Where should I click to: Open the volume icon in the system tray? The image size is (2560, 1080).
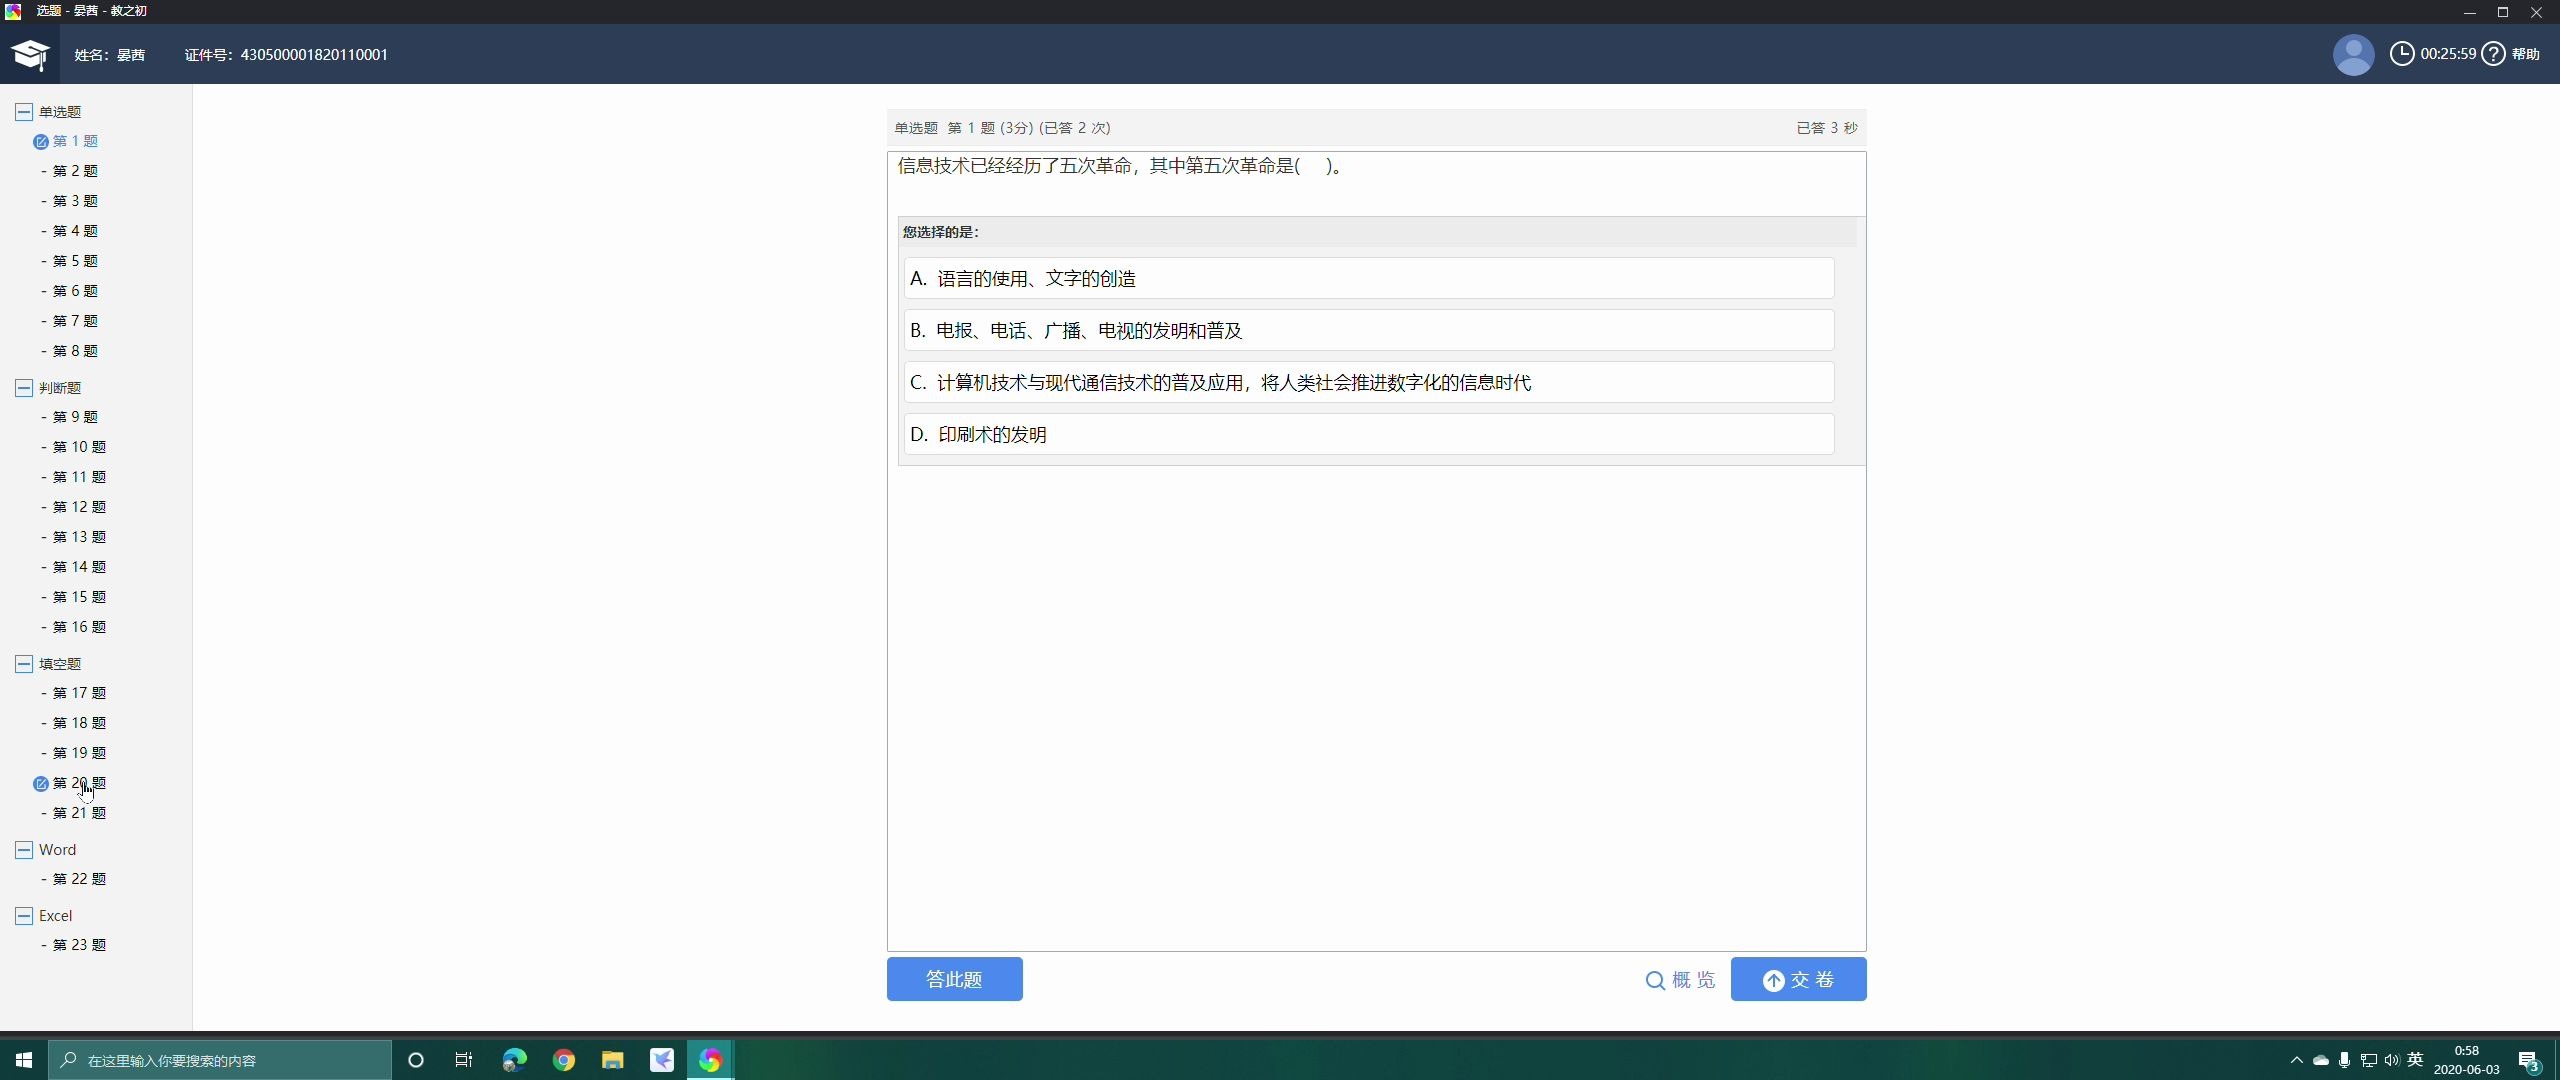[x=2391, y=1060]
